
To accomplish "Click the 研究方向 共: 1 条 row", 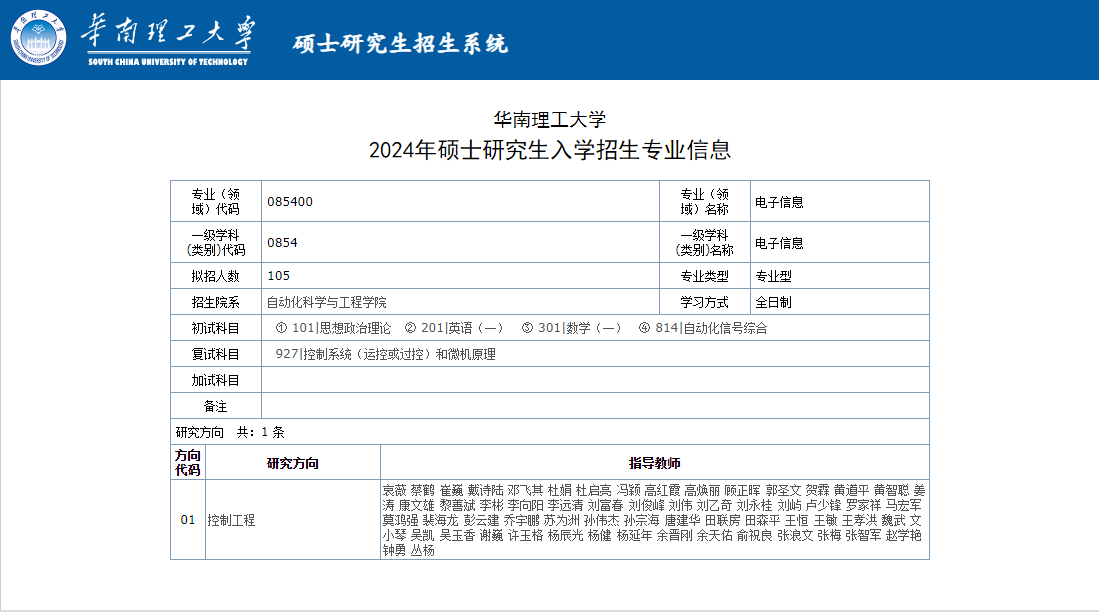I will point(550,432).
